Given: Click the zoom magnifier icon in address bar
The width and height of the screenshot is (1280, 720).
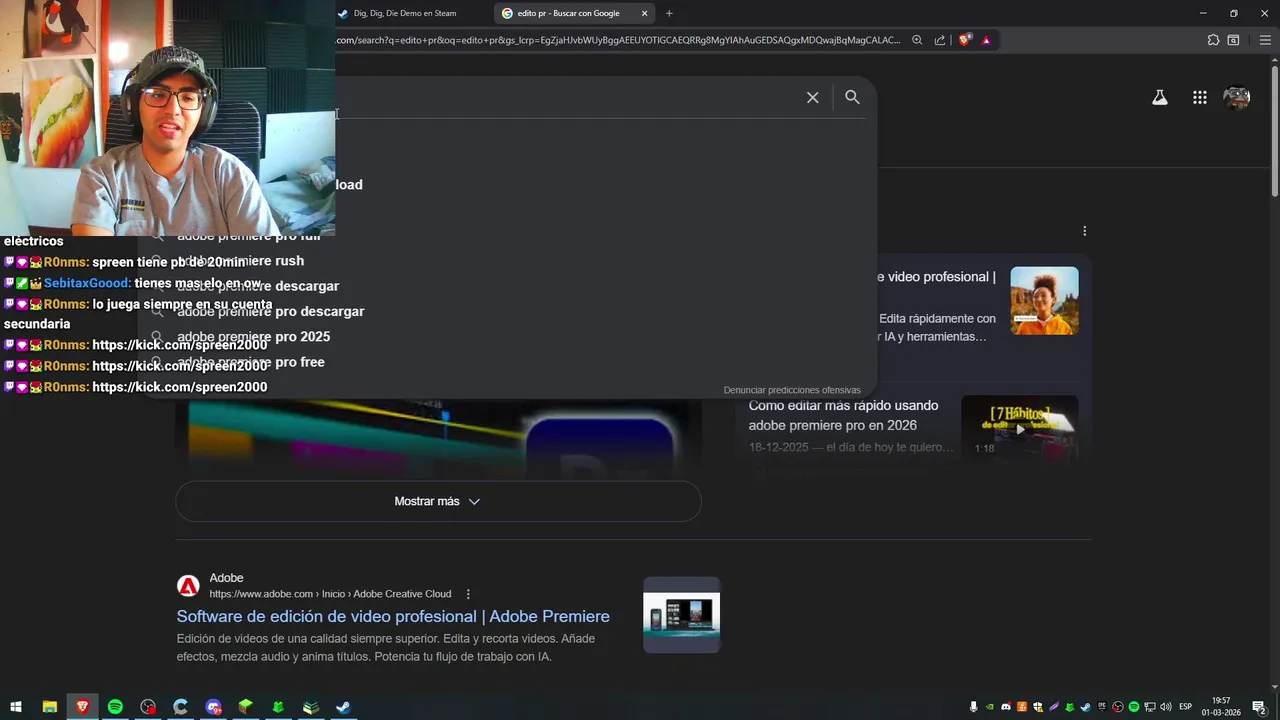Looking at the screenshot, I should pyautogui.click(x=917, y=40).
